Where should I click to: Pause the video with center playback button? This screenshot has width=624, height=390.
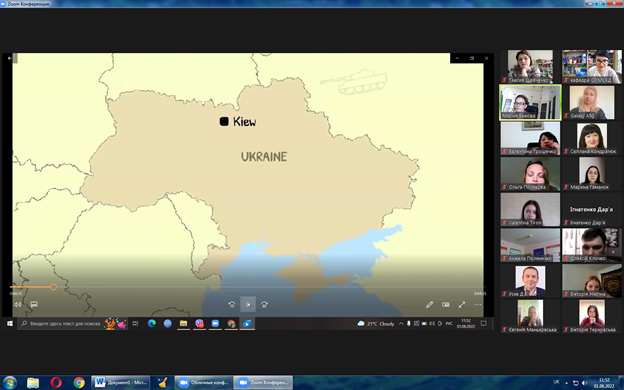(248, 304)
